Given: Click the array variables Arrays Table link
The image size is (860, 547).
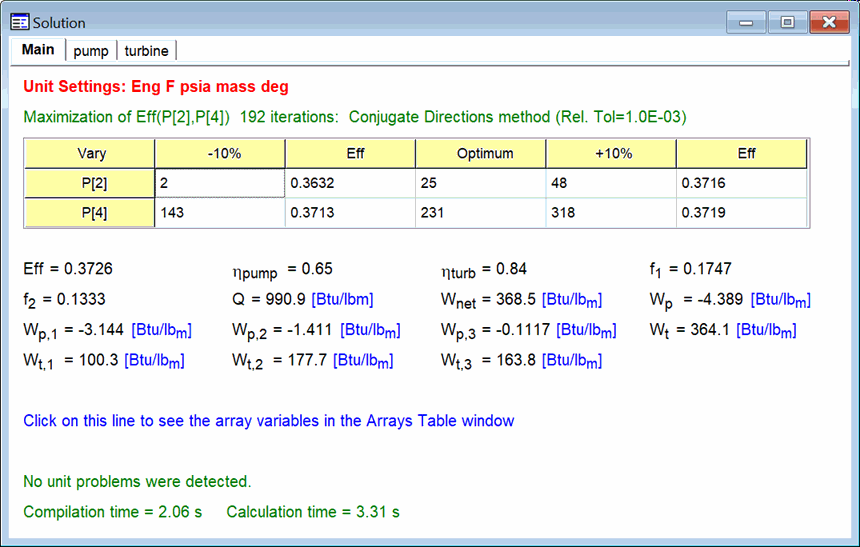Looking at the screenshot, I should (268, 421).
